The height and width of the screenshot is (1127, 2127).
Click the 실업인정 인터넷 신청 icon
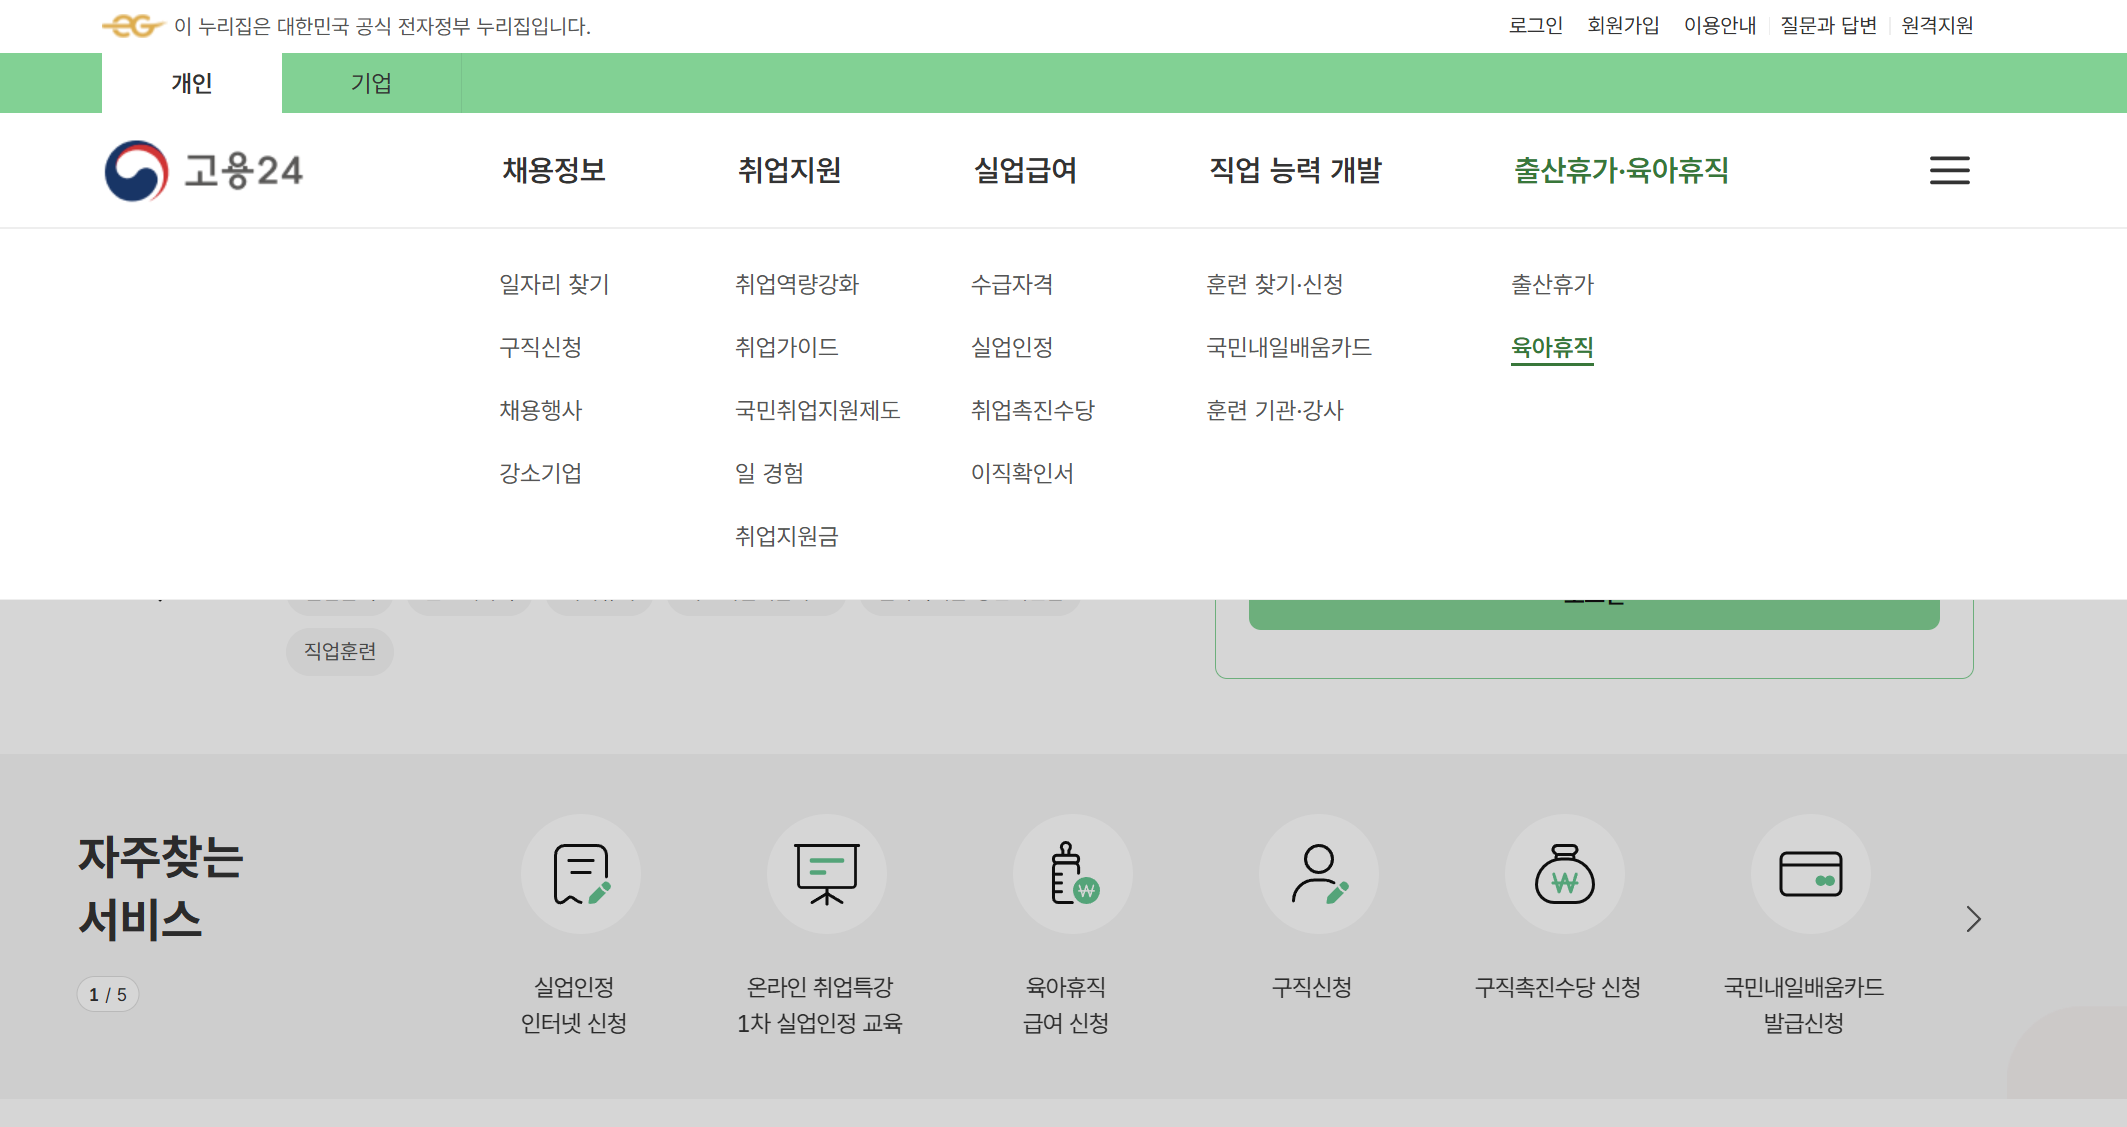coord(580,874)
